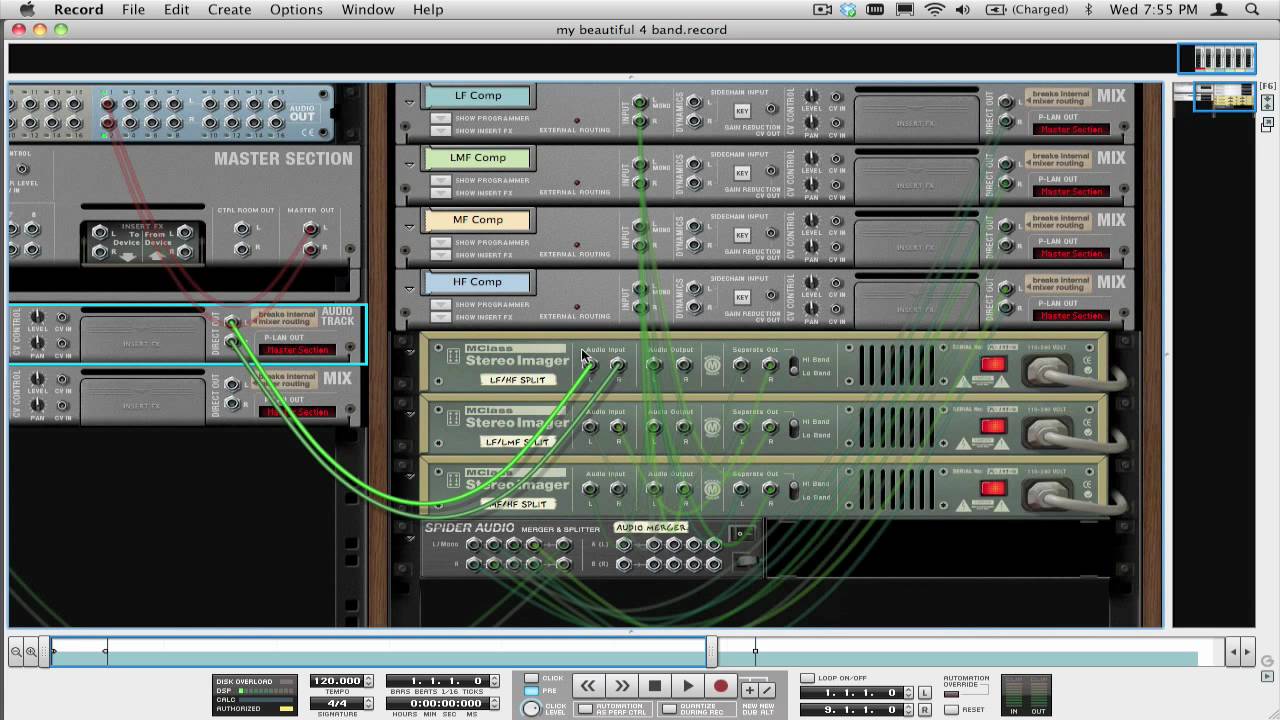Screen dimensions: 1280x720
Task: Click LF/HF Split Separate Out L jack
Action: click(741, 366)
